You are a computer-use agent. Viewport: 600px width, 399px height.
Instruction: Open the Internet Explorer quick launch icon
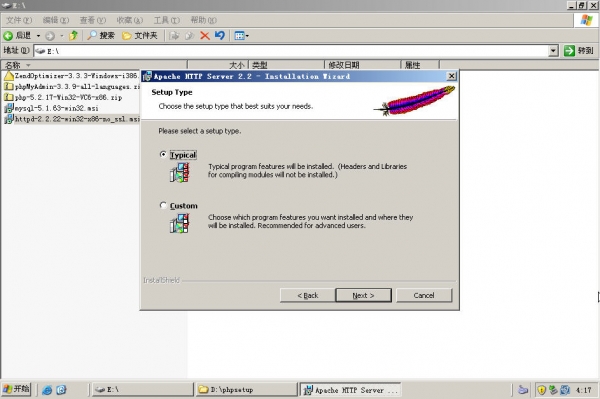[x=47, y=390]
